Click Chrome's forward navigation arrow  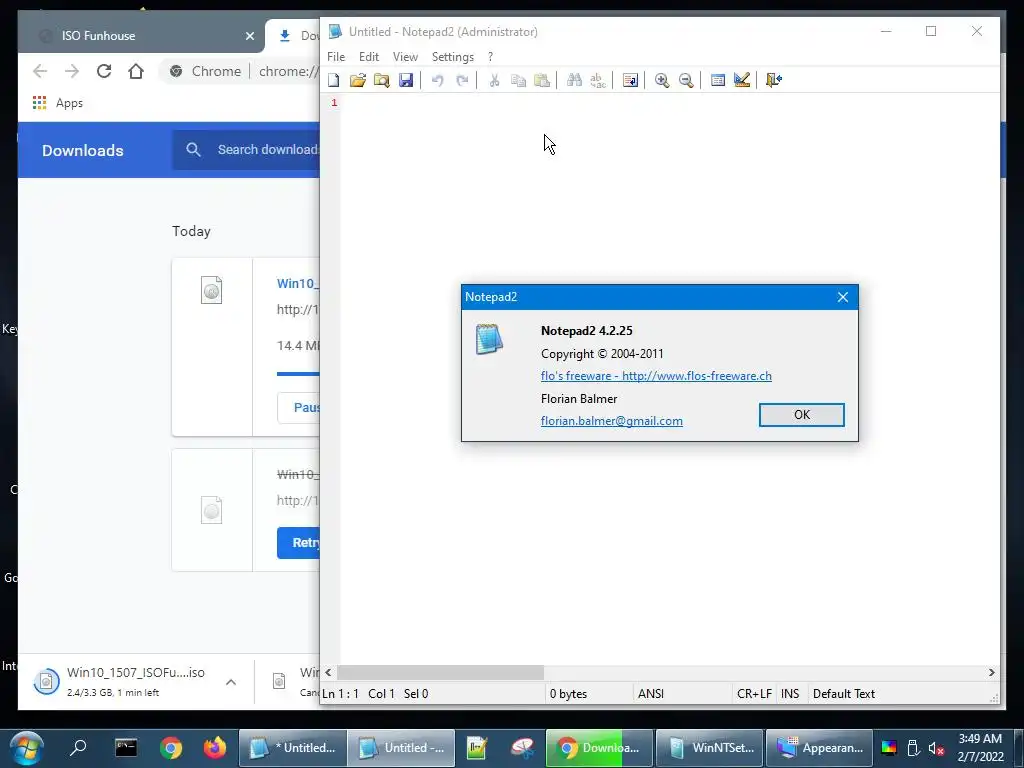pyautogui.click(x=72, y=71)
